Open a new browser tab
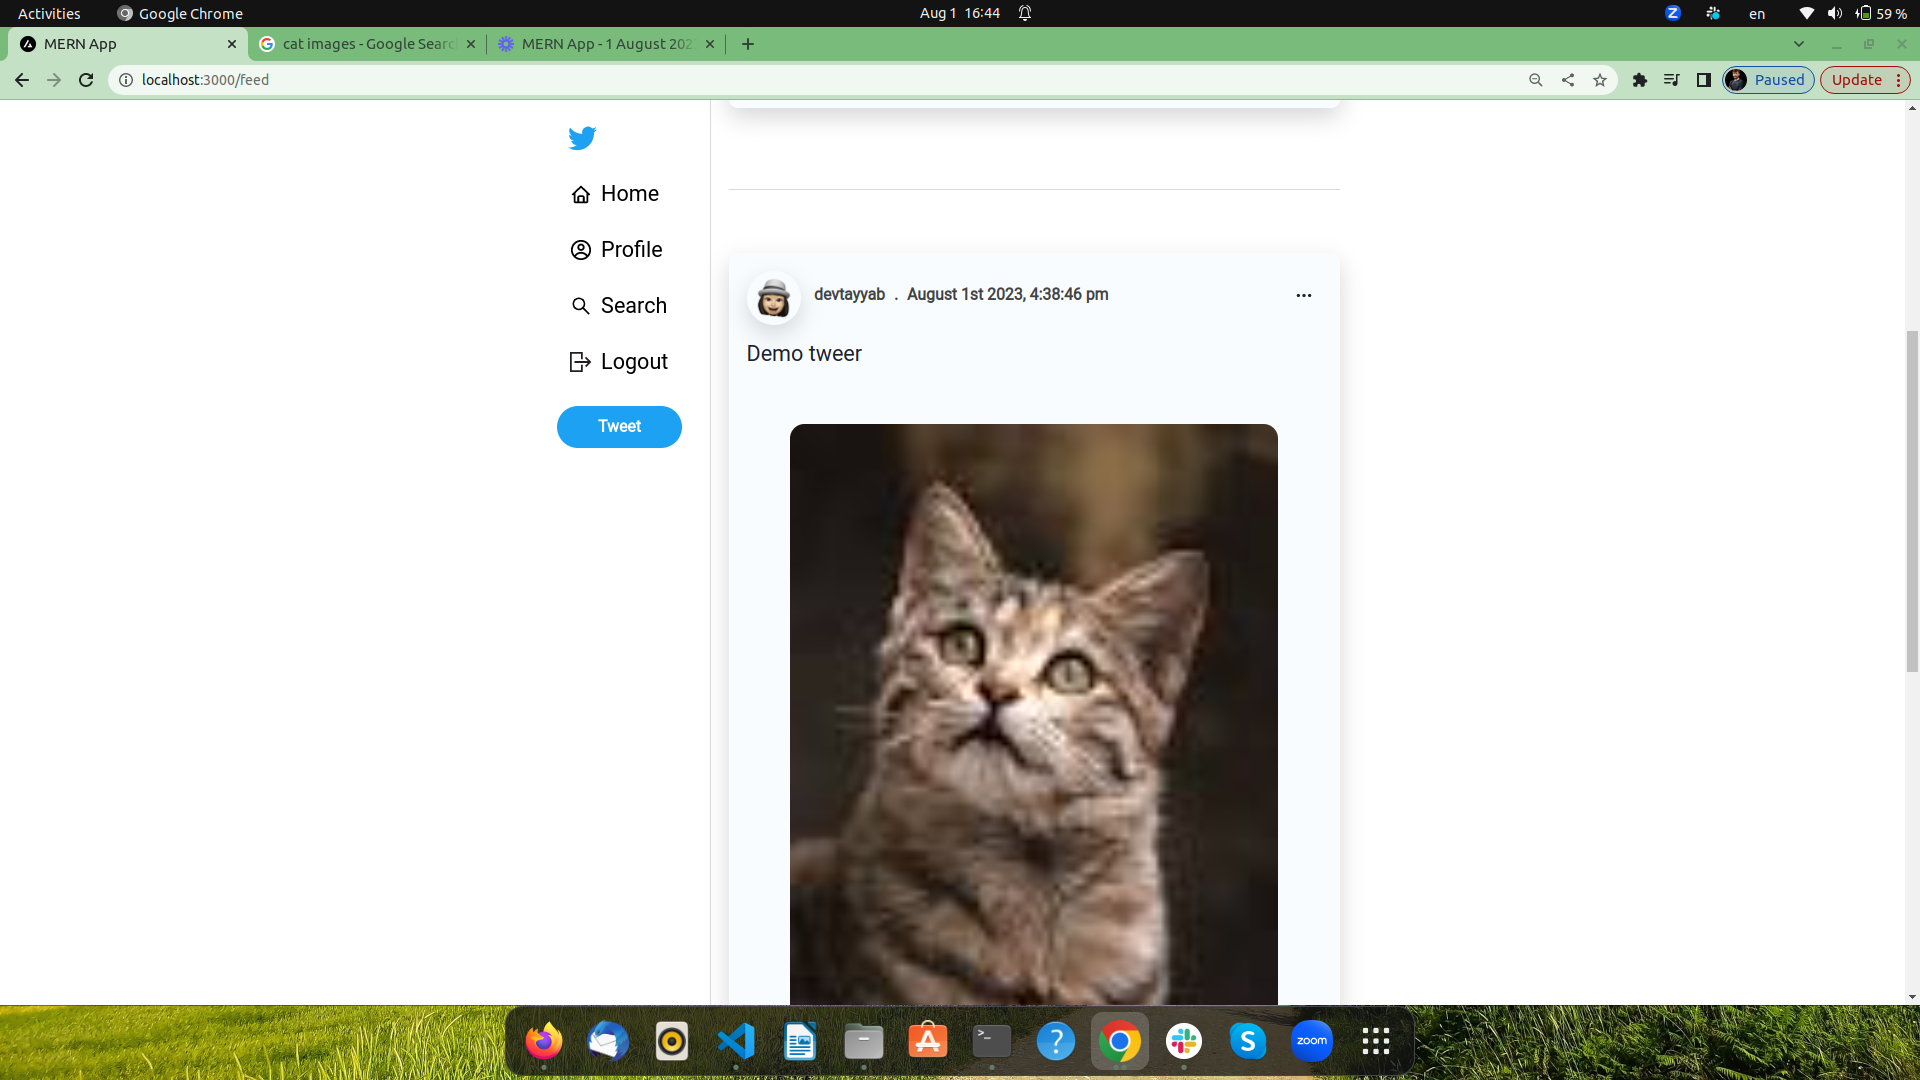Screen dimensions: 1920x1080 tap(748, 44)
